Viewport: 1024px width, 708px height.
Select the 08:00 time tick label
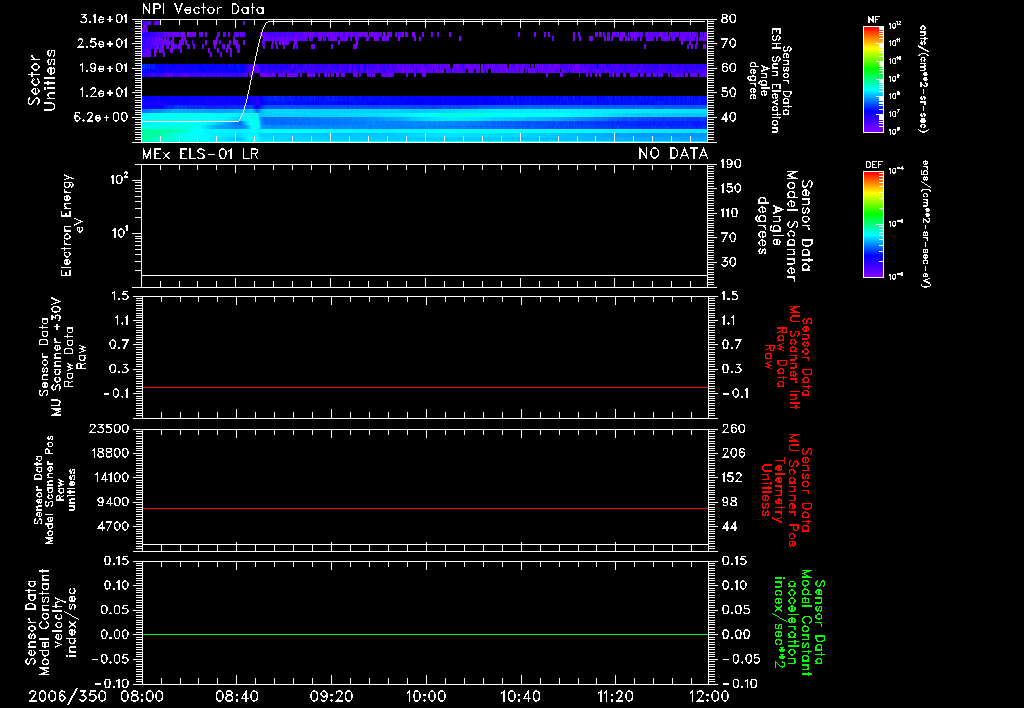[142, 696]
